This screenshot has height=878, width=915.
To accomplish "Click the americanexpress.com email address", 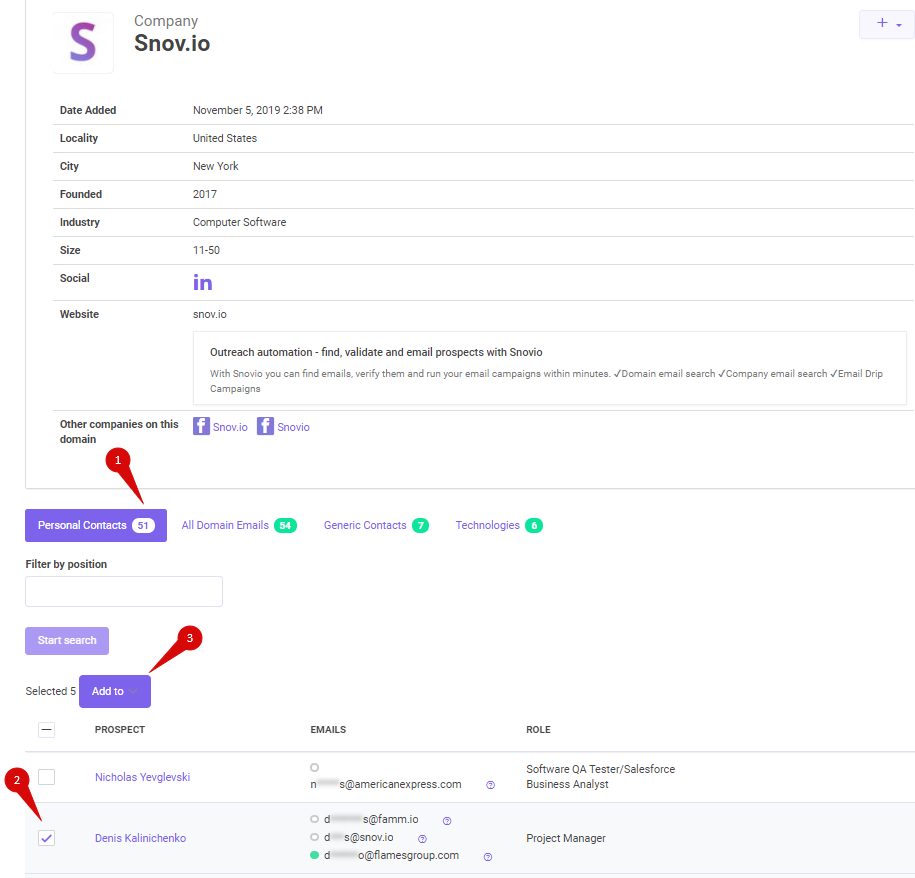I will point(386,785).
